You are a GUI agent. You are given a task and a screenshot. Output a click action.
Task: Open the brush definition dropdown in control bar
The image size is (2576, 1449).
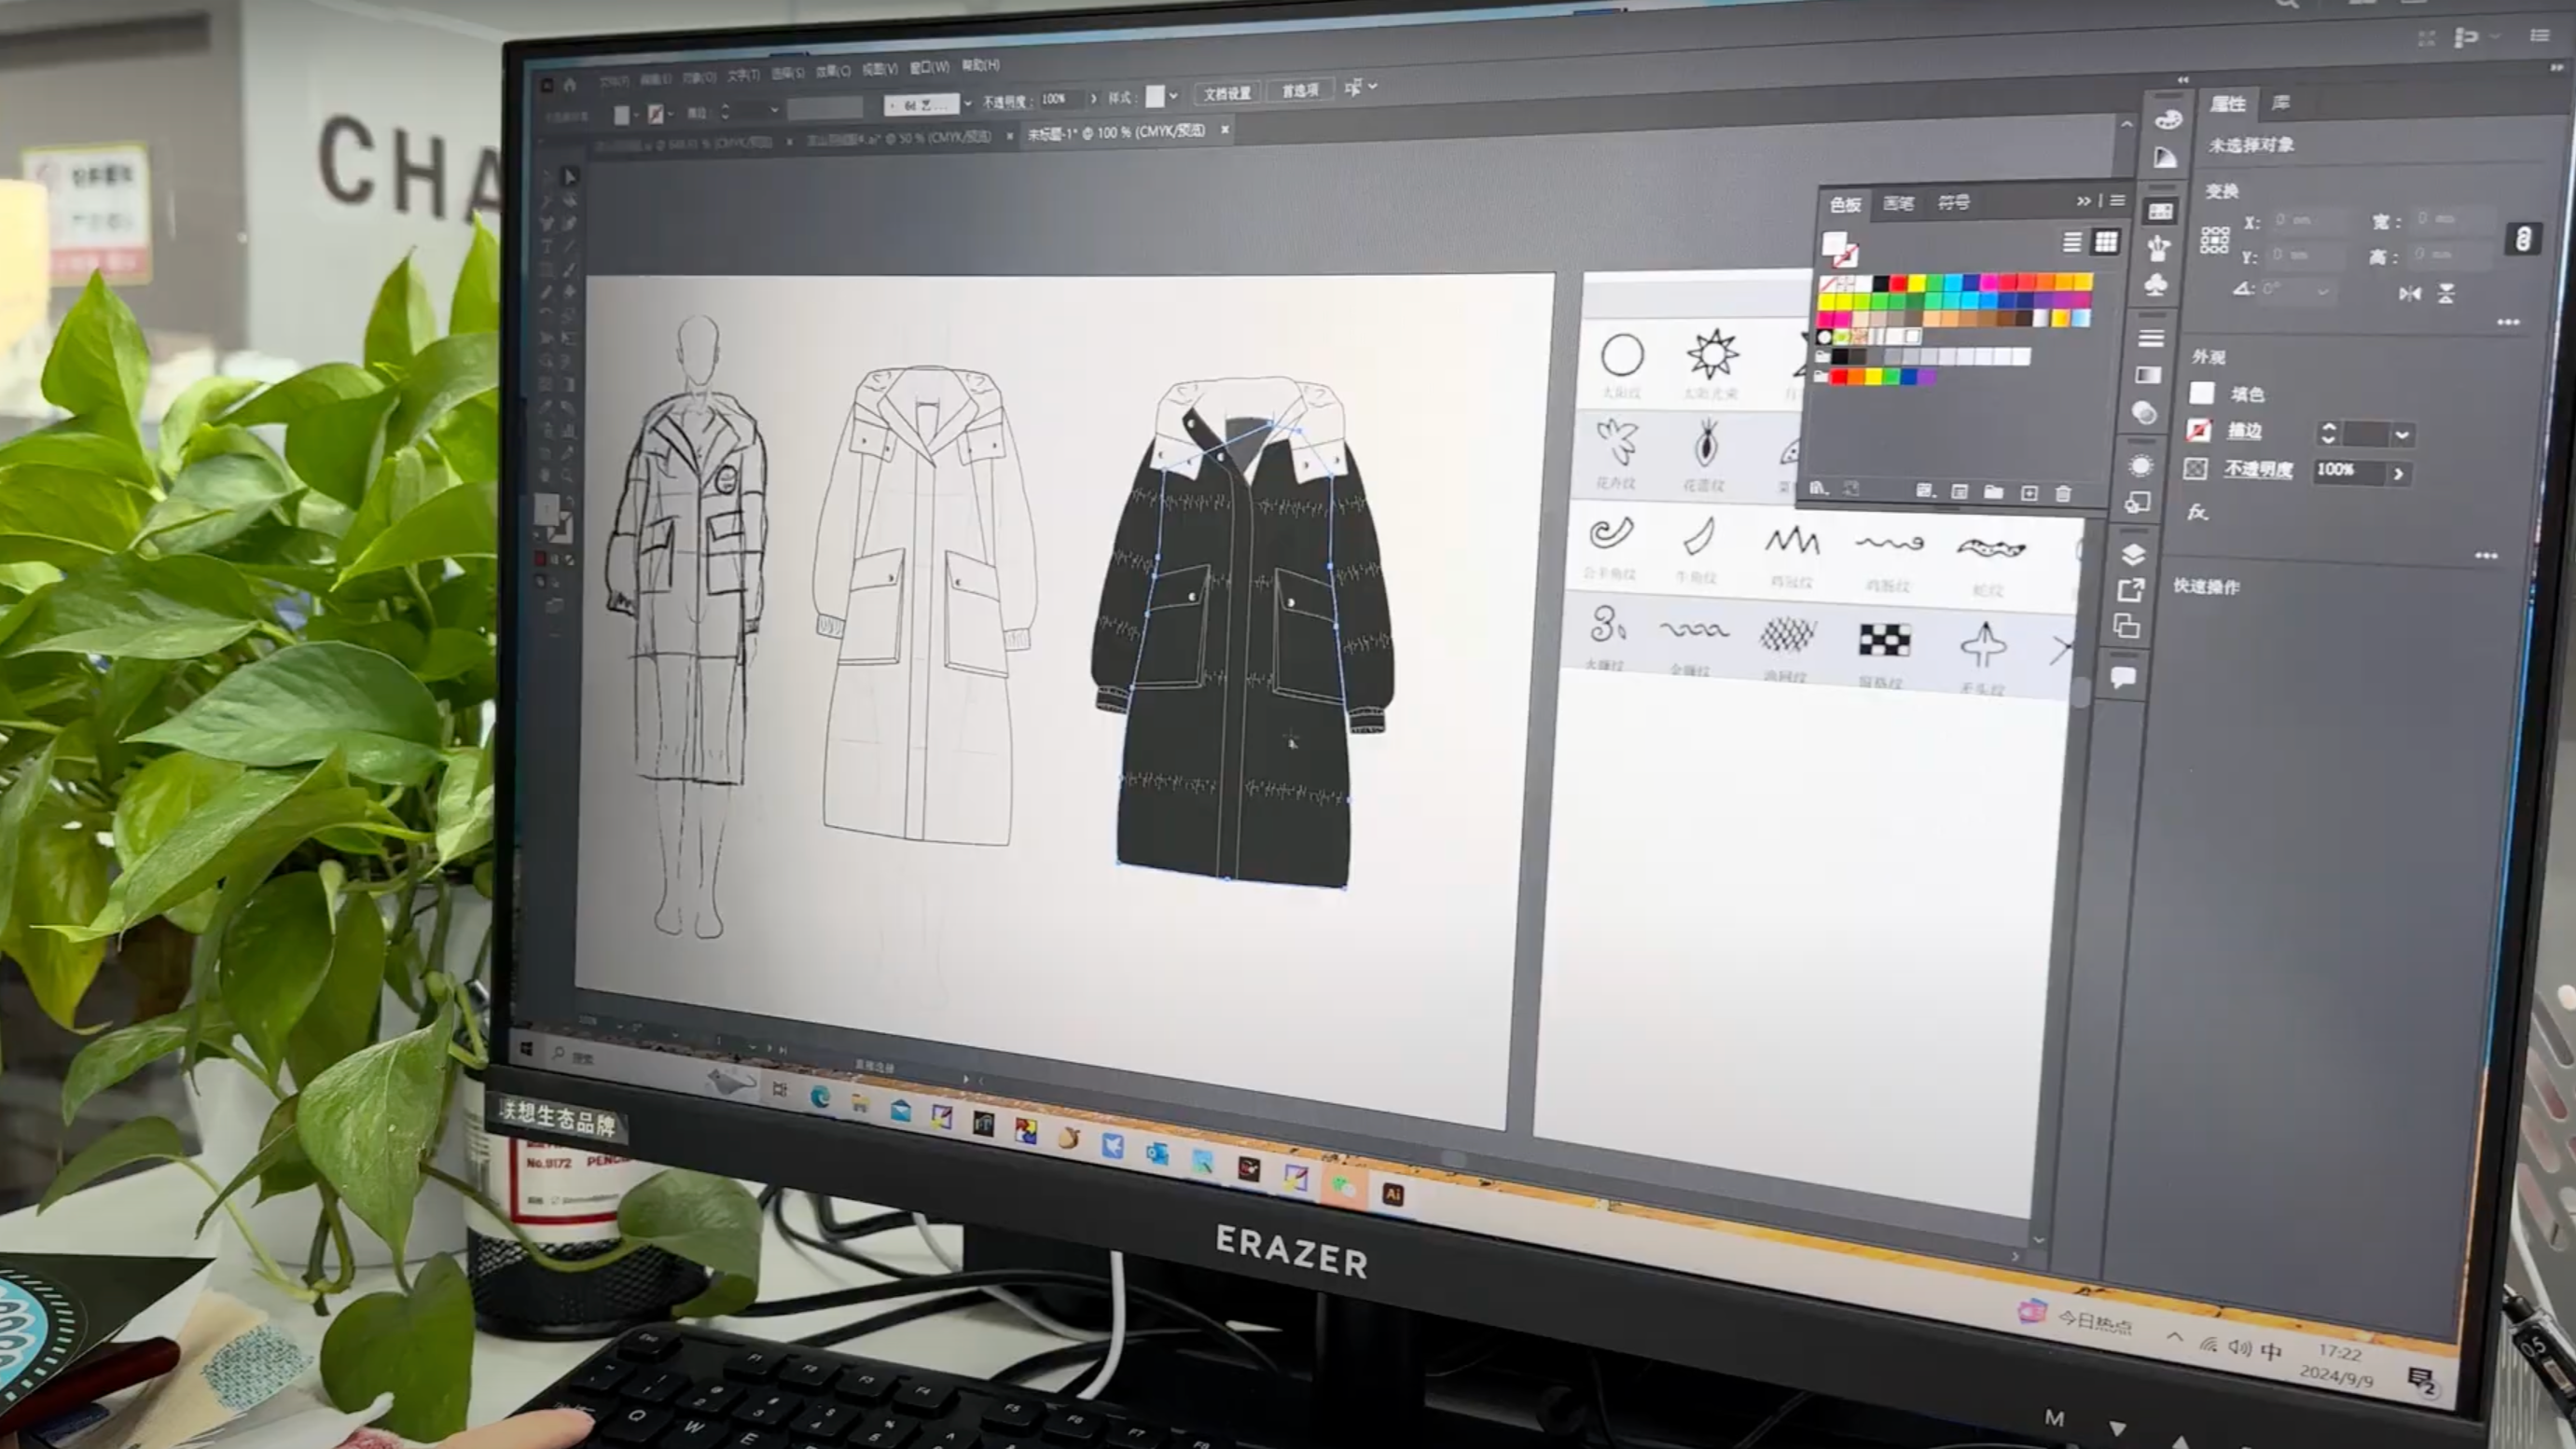coord(967,104)
